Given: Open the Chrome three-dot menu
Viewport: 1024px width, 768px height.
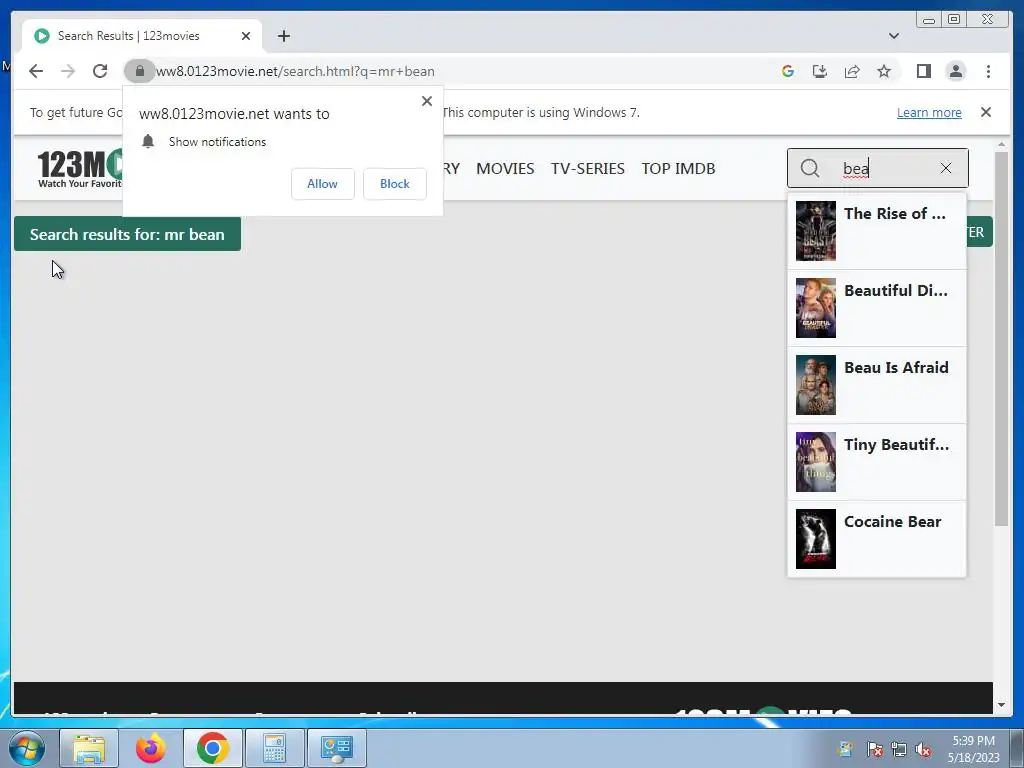Looking at the screenshot, I should click(x=988, y=71).
